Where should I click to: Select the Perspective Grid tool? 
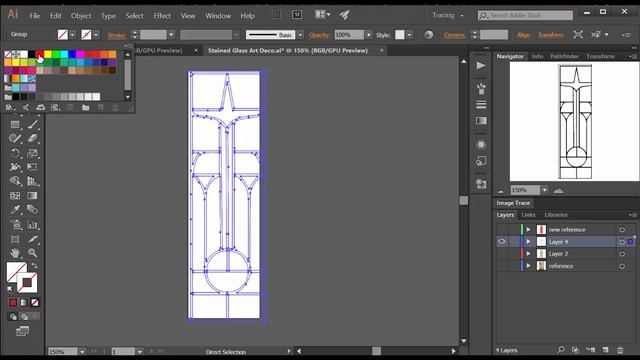pyautogui.click(x=33, y=181)
